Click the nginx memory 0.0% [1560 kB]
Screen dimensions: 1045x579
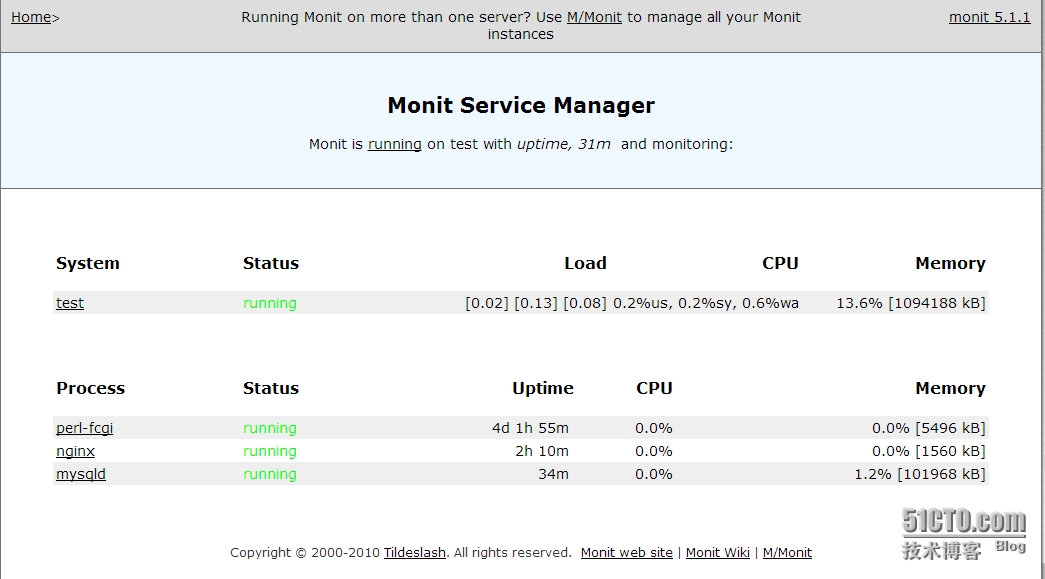pos(929,451)
